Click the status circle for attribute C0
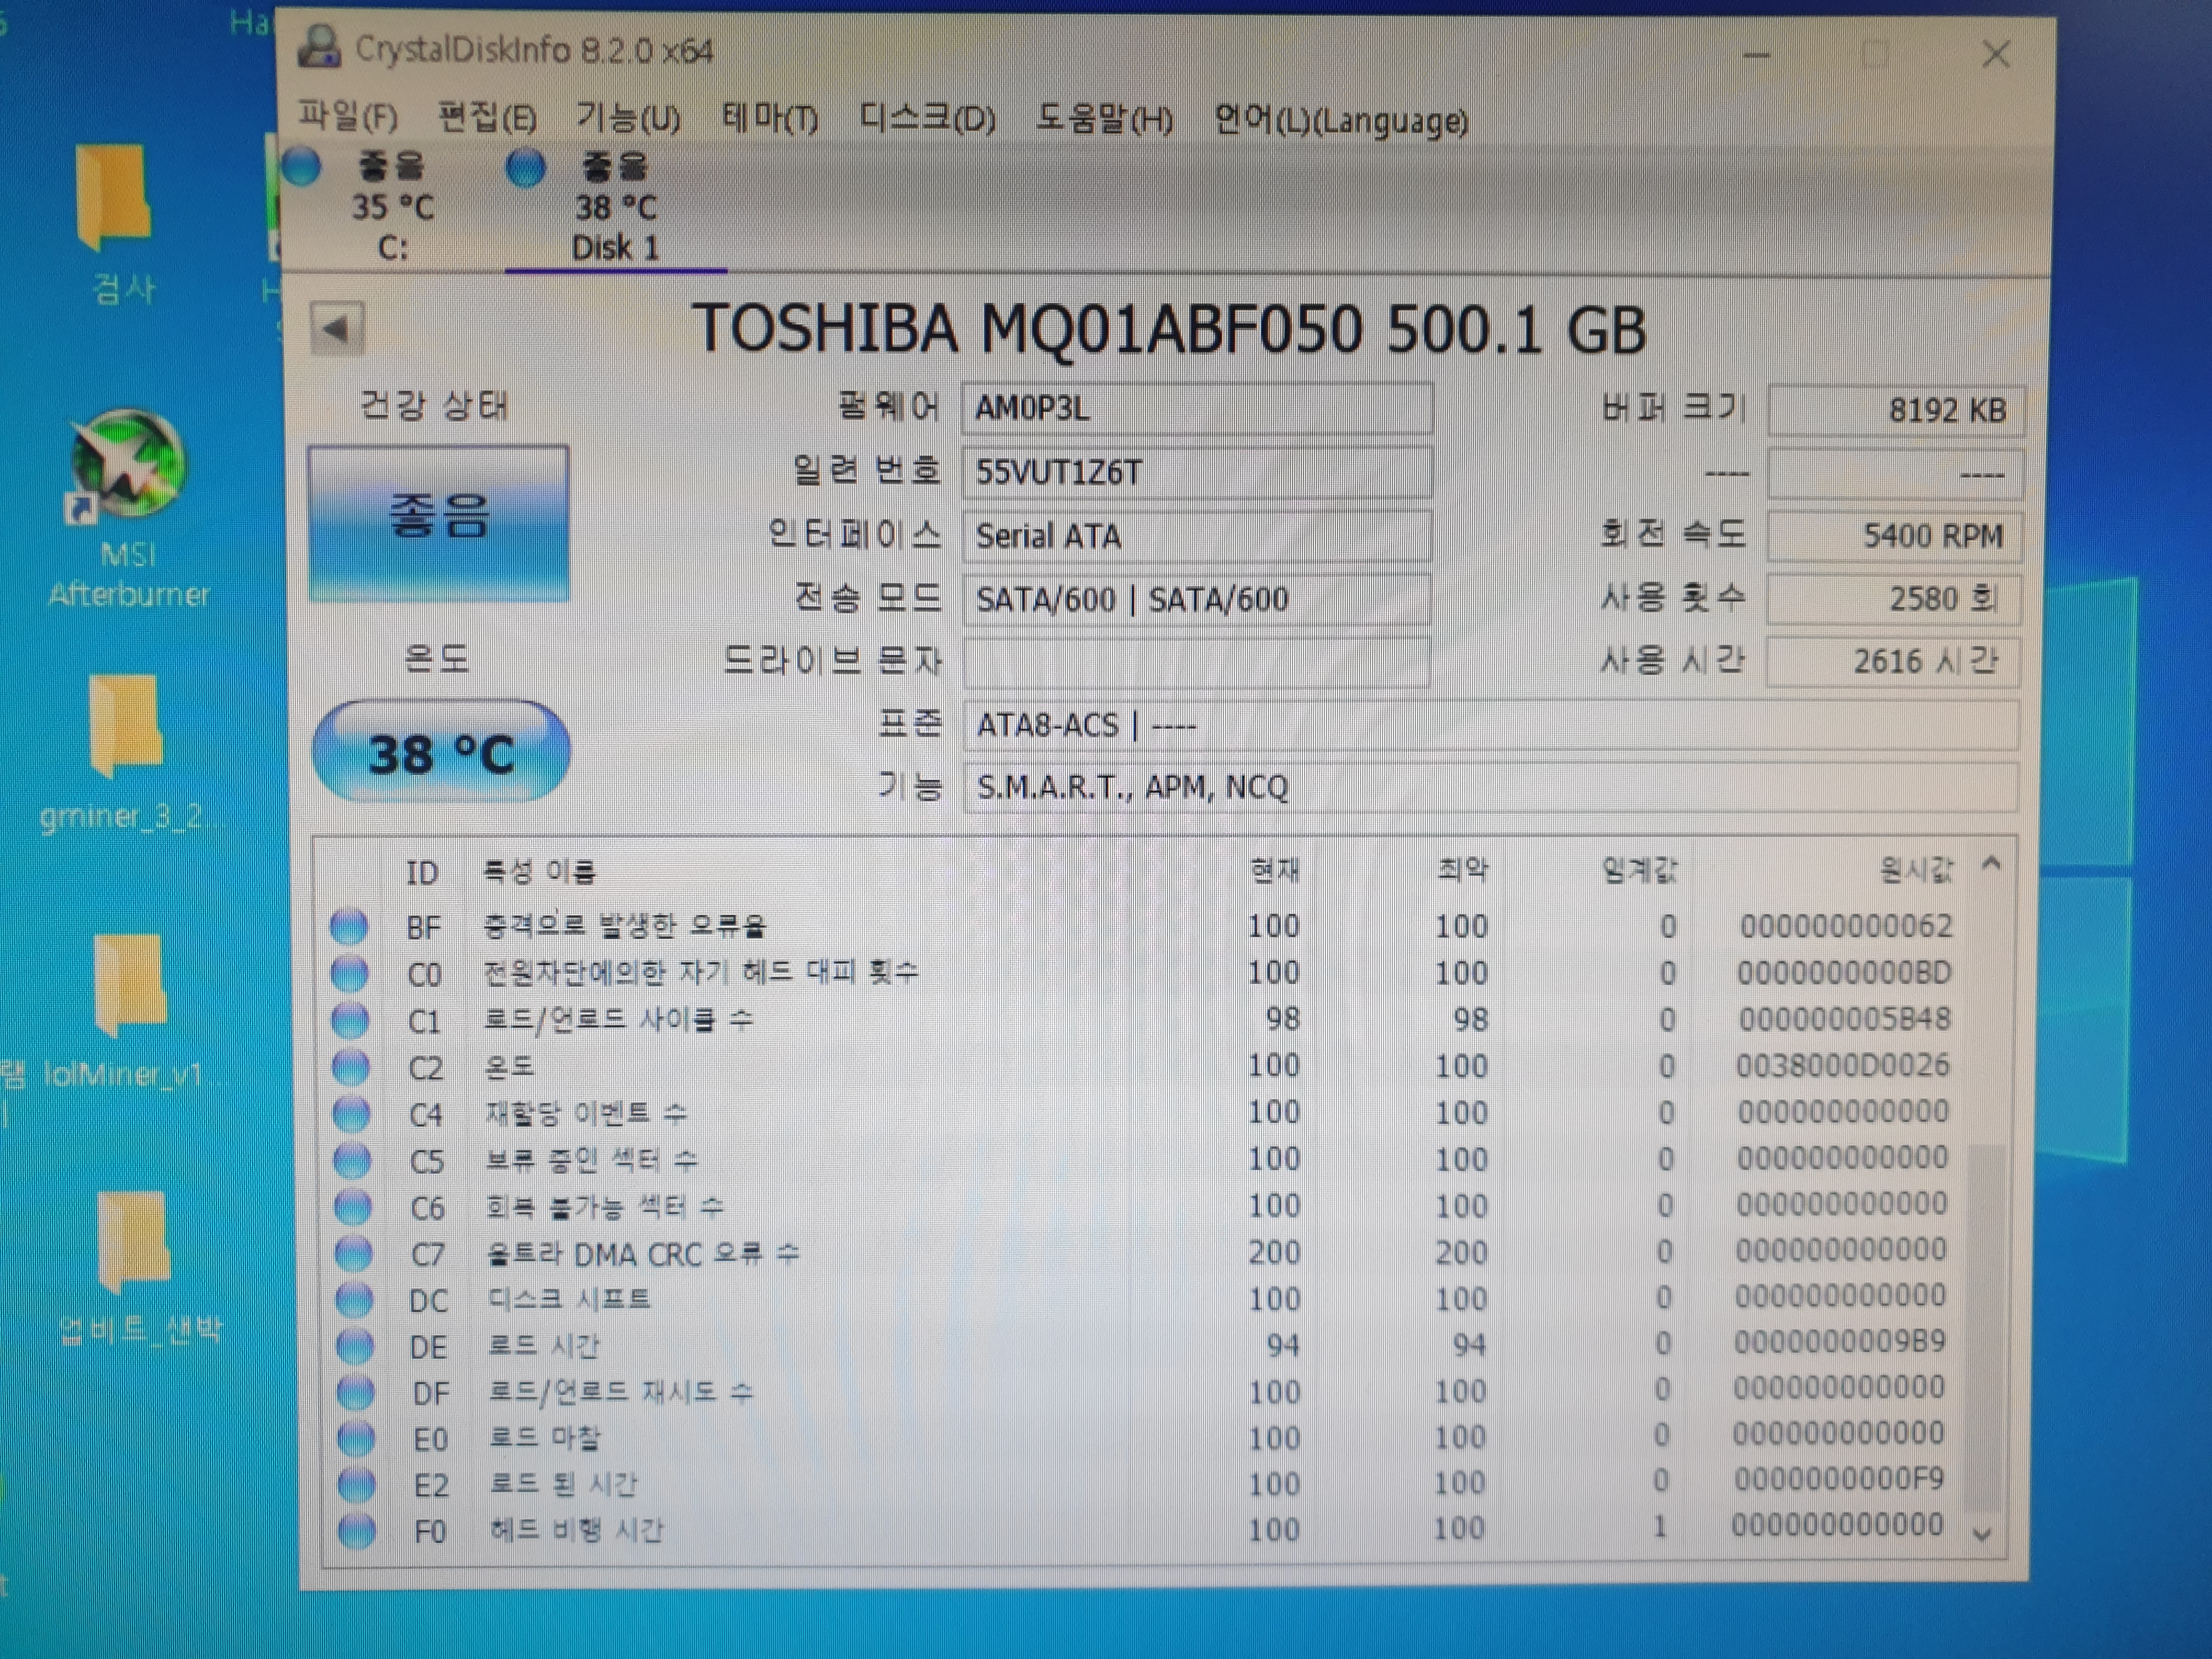The width and height of the screenshot is (2212, 1659). coord(350,973)
